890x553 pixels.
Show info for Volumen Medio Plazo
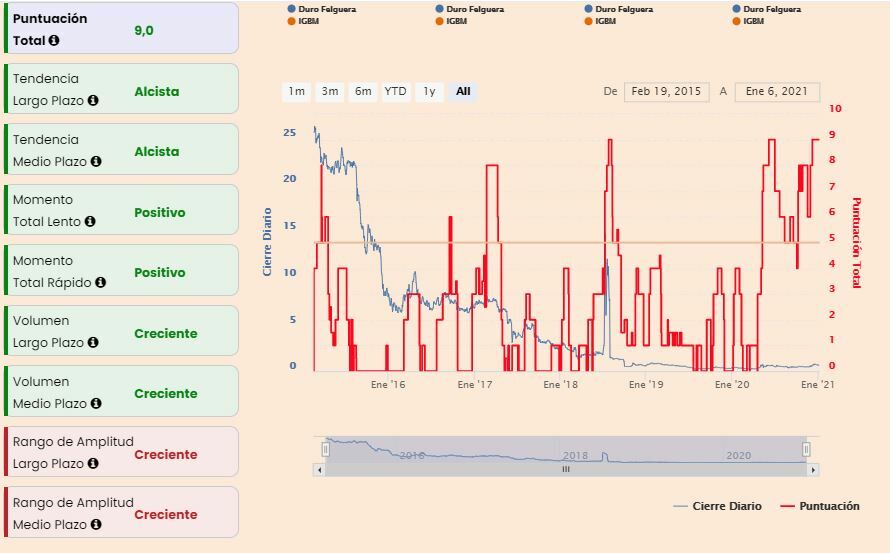click(96, 403)
